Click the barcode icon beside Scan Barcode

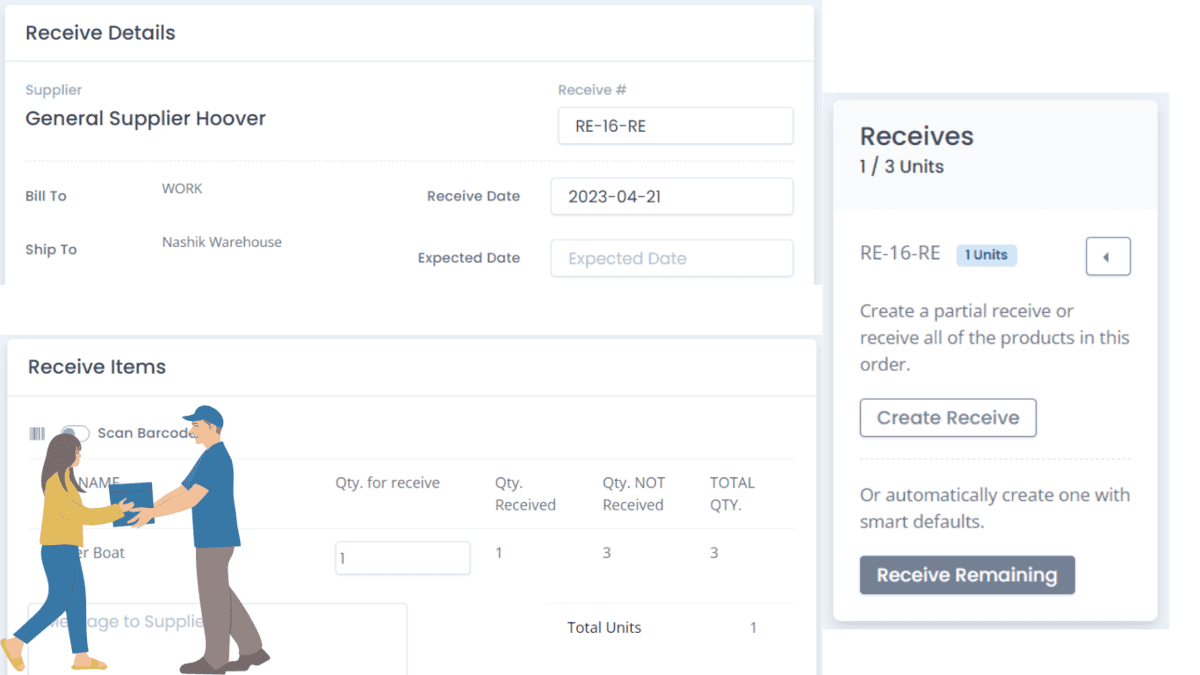coord(37,432)
